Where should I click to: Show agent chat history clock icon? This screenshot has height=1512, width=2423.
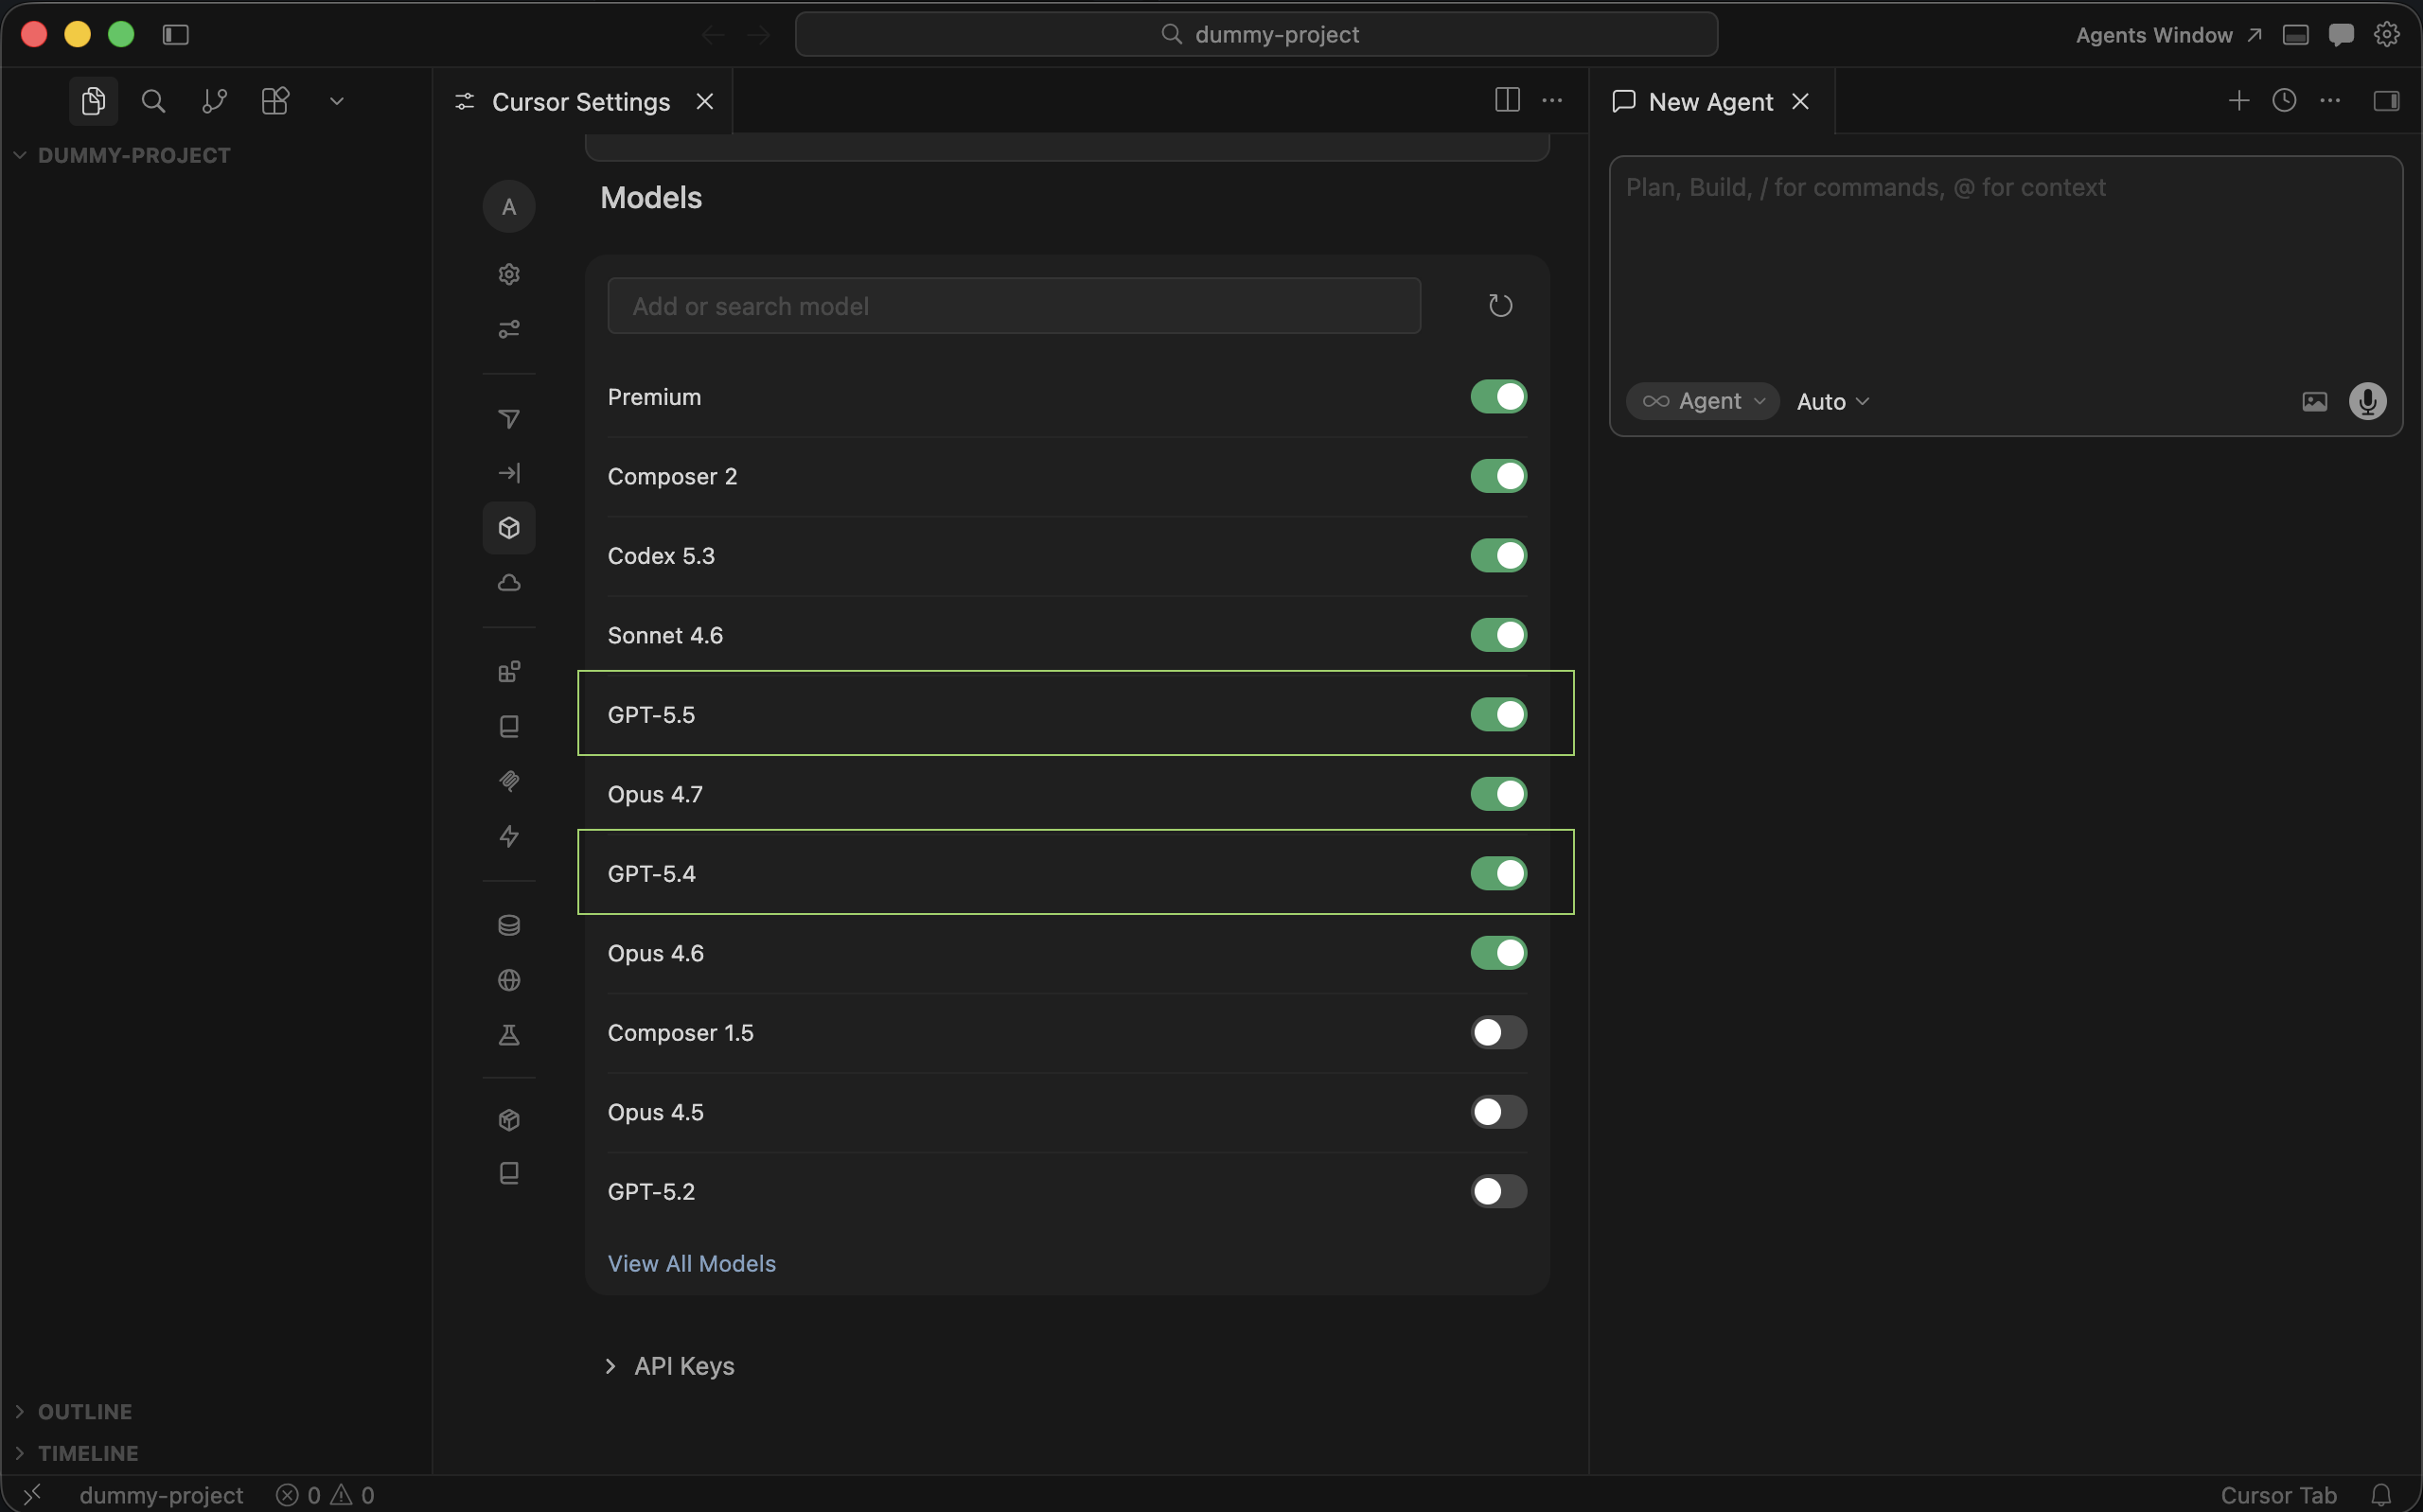click(x=2284, y=101)
